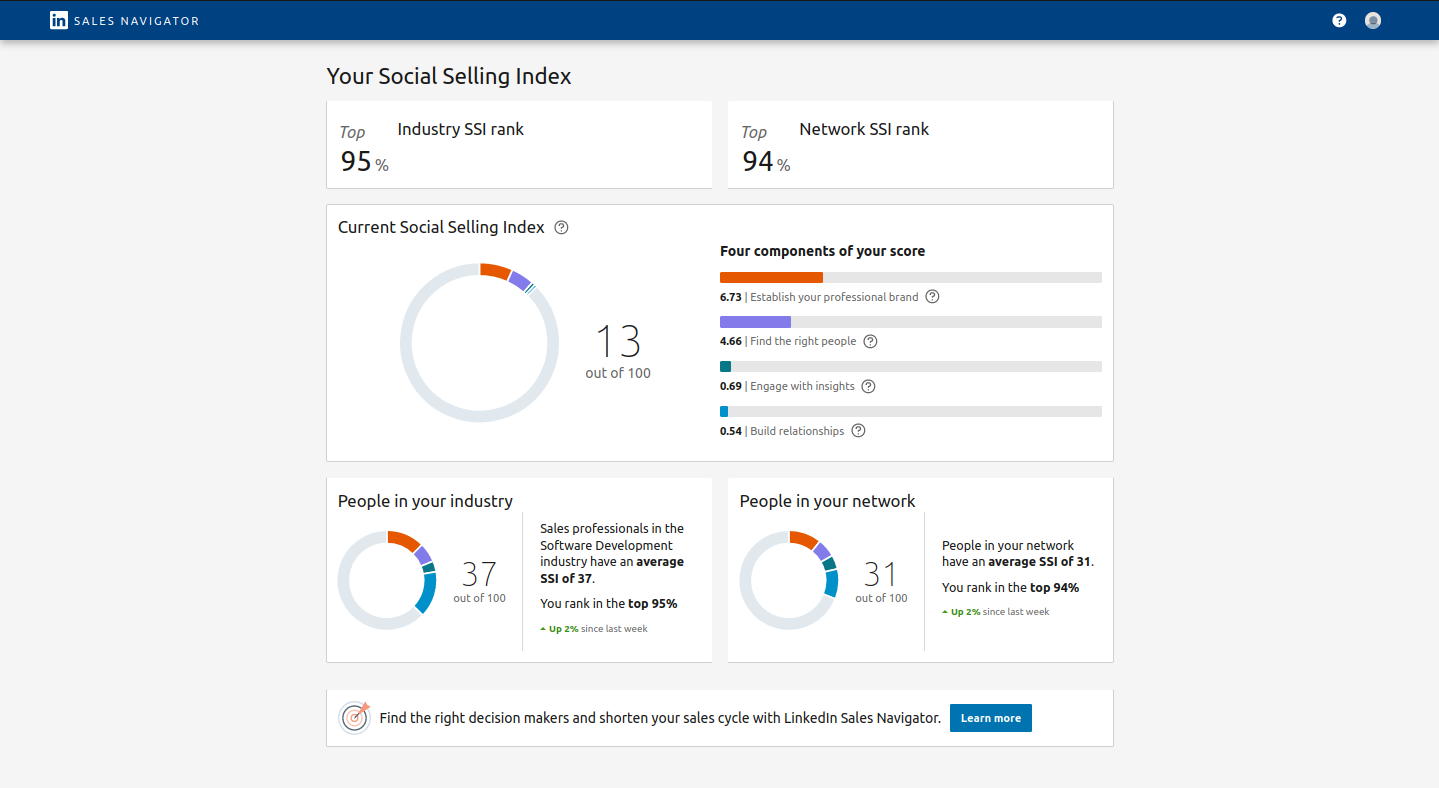Open help for Build relationships

click(858, 431)
